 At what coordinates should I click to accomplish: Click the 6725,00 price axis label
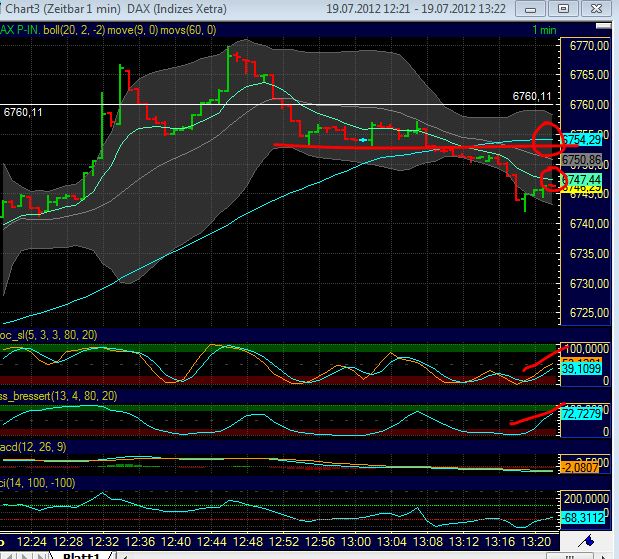(589, 313)
